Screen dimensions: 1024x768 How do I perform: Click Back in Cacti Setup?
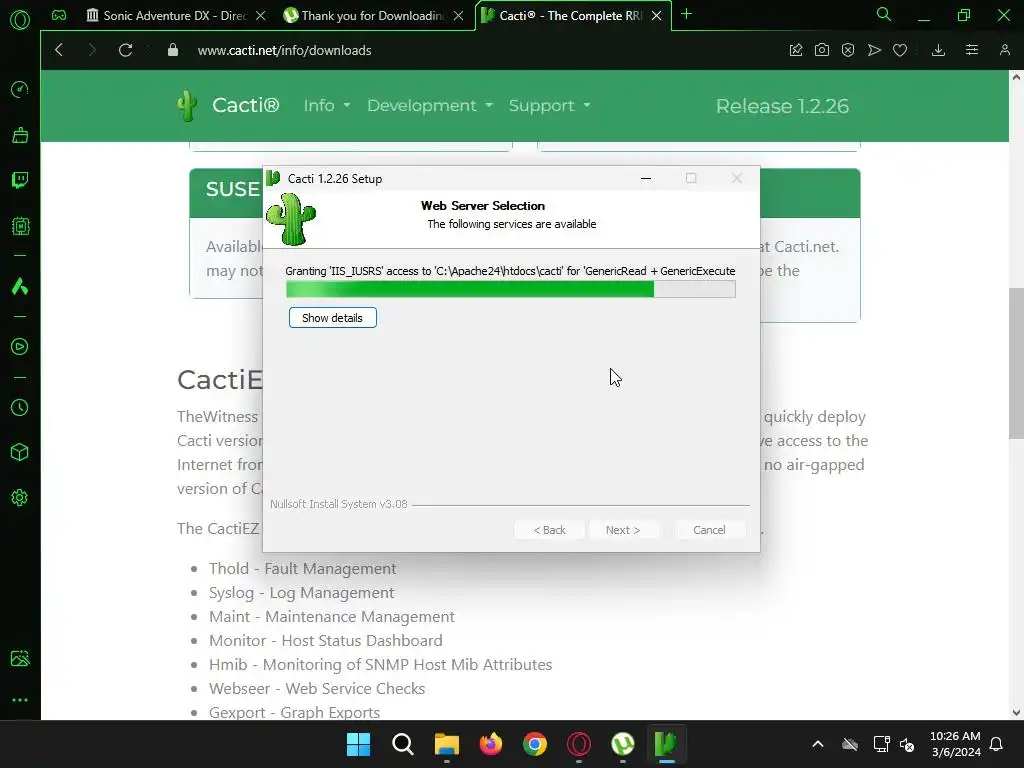tap(549, 530)
